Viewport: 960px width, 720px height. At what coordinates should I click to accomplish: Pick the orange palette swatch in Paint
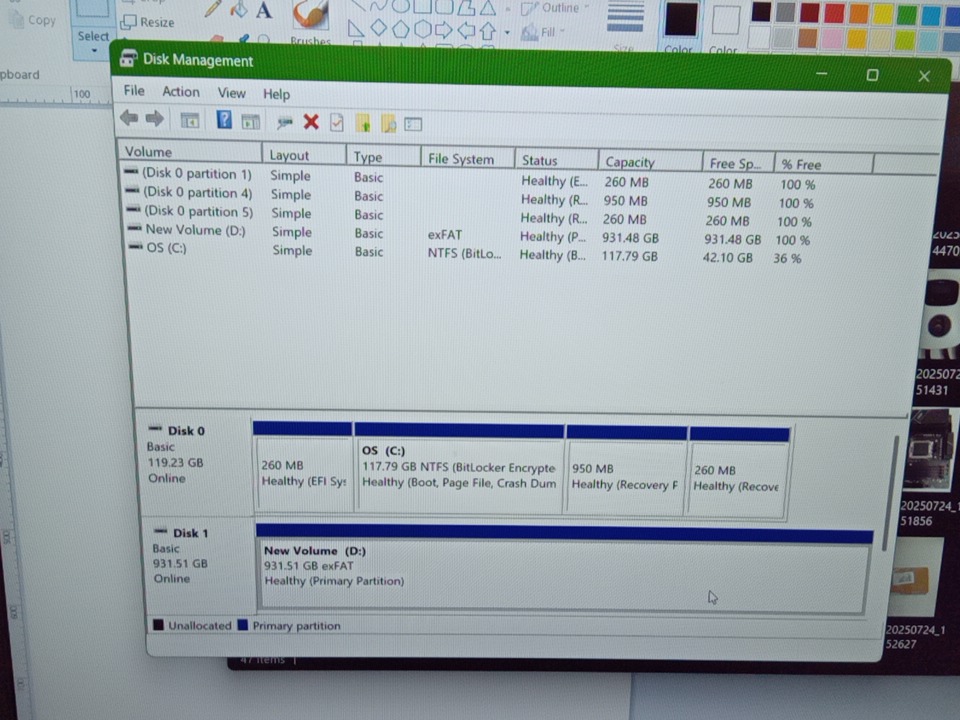(858, 13)
